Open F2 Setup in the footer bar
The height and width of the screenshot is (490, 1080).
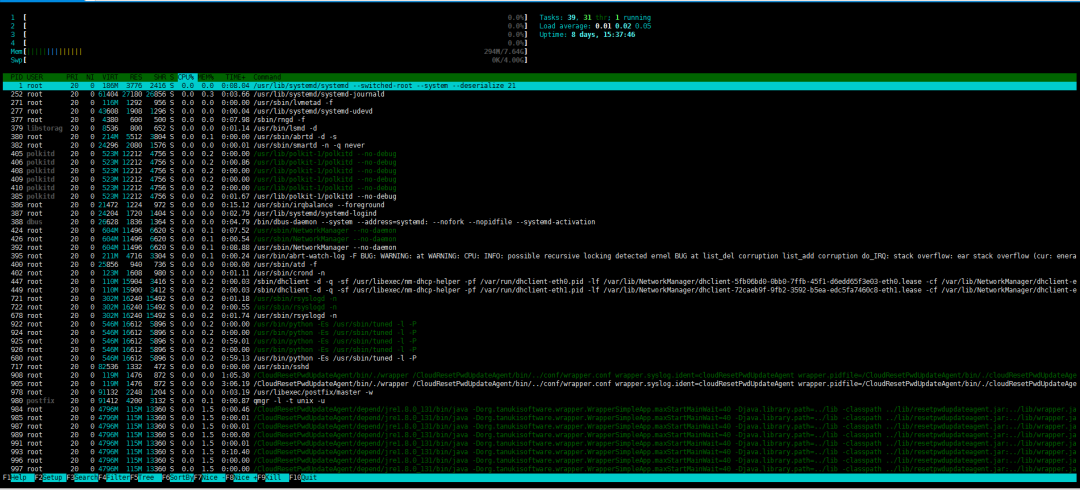point(51,479)
